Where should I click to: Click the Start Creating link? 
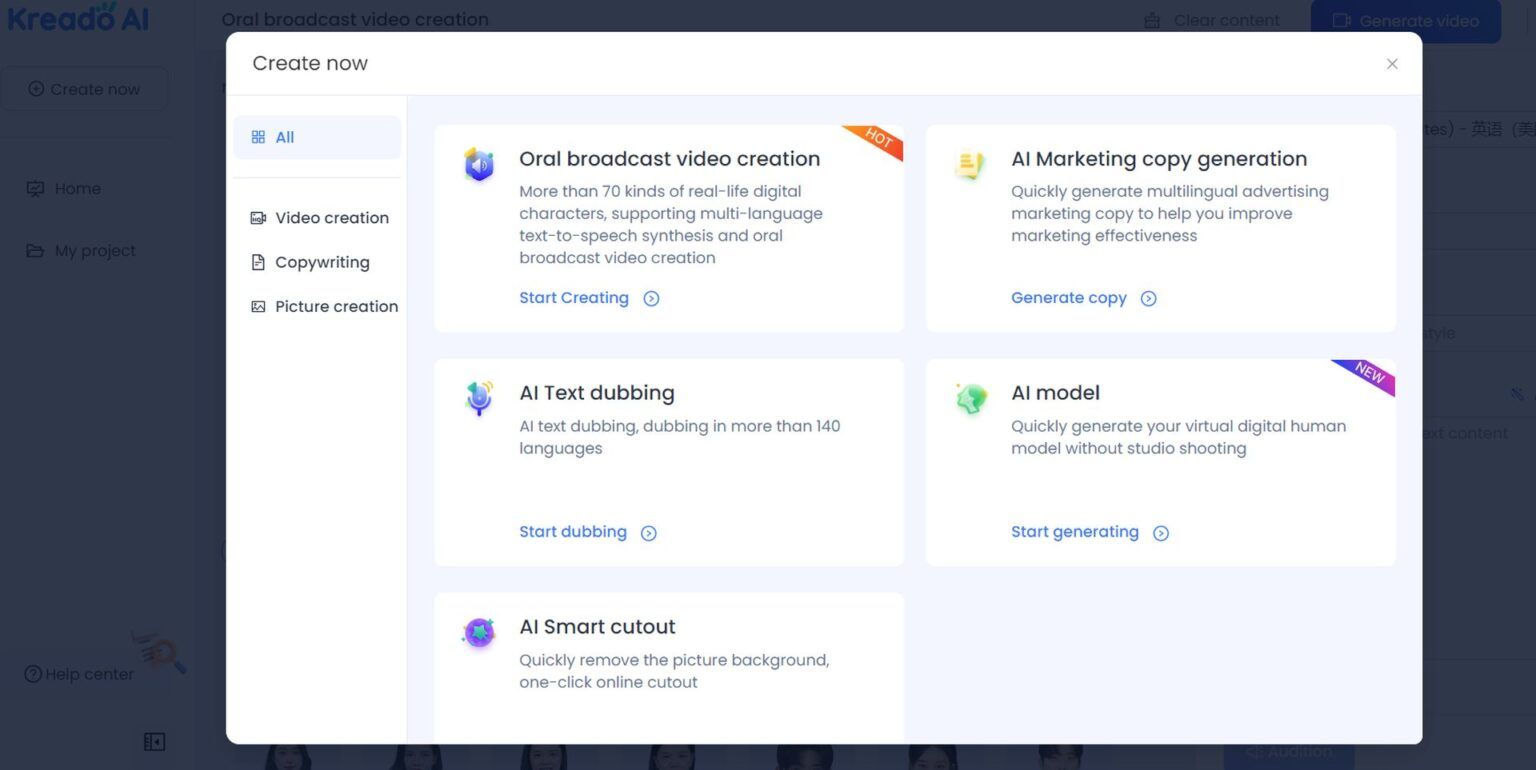574,297
